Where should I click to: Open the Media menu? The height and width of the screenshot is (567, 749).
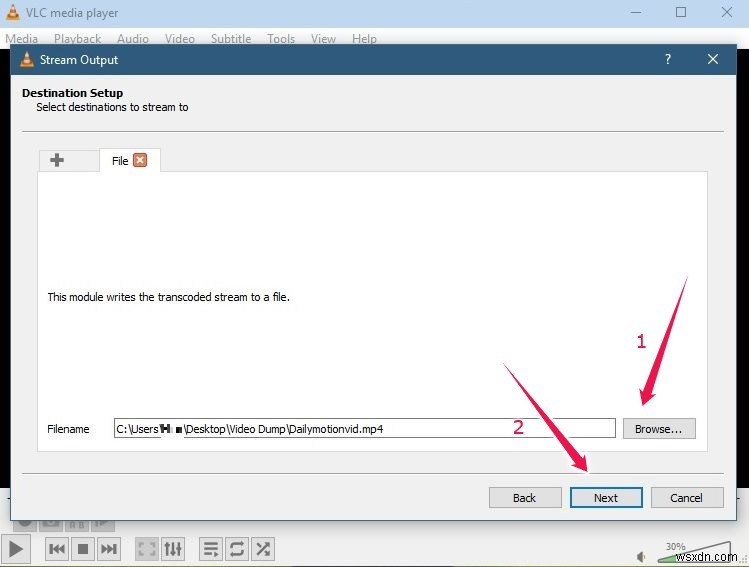[21, 39]
